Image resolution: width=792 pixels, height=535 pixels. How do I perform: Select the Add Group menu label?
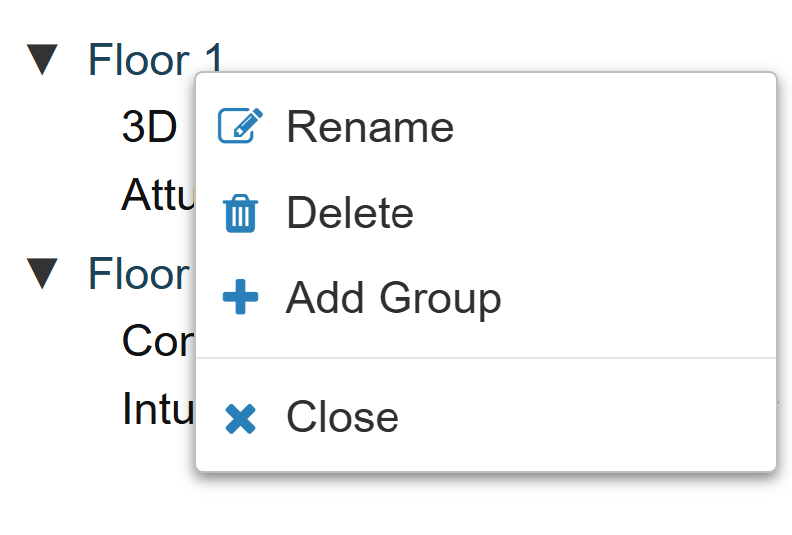(393, 298)
